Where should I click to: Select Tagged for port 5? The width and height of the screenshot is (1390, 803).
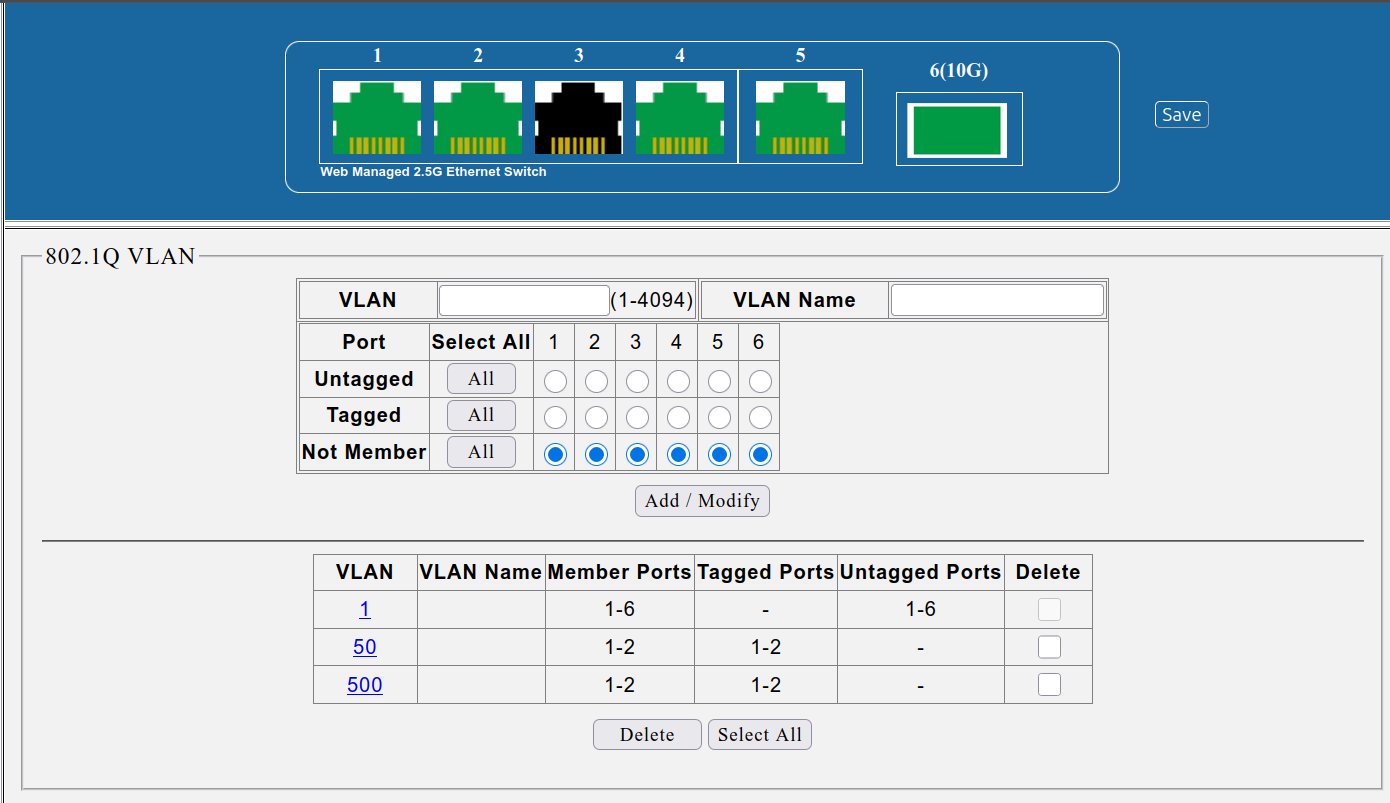(719, 418)
